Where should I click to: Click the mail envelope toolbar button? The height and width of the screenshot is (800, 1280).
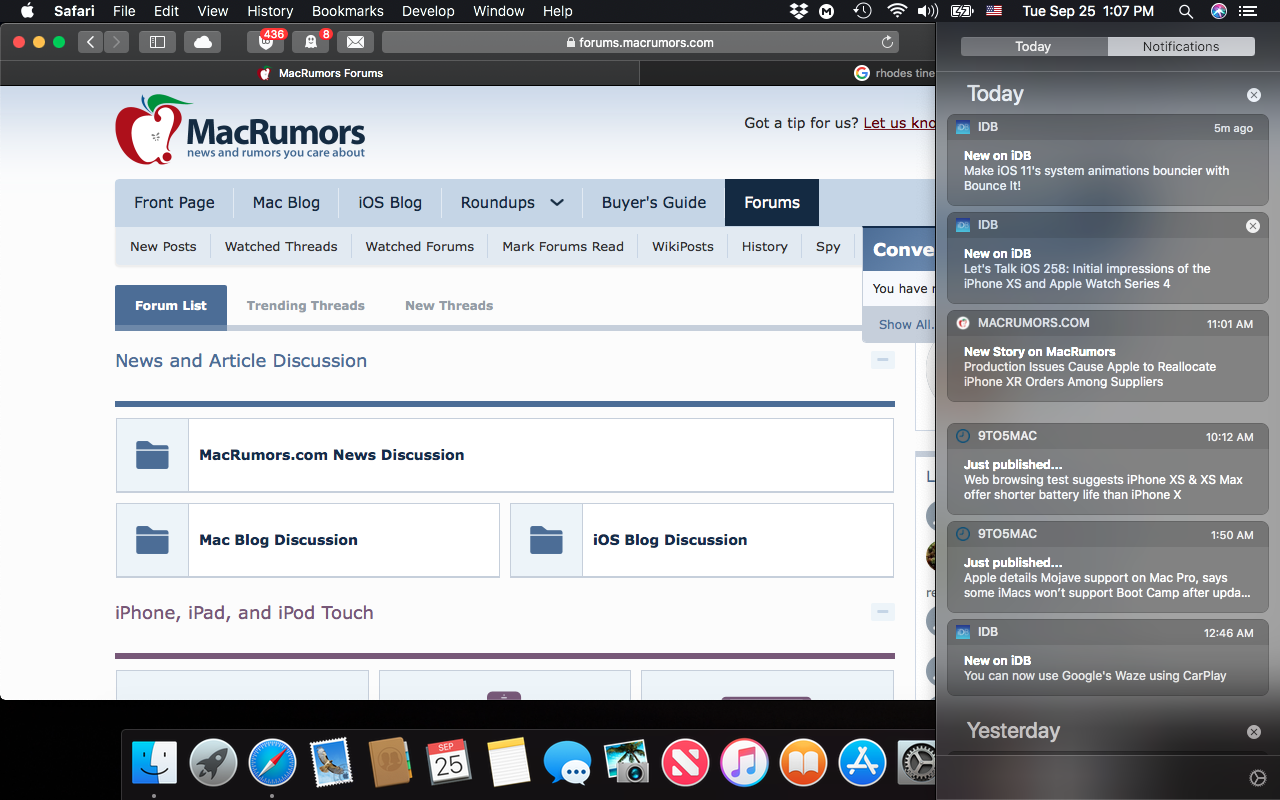[x=355, y=42]
